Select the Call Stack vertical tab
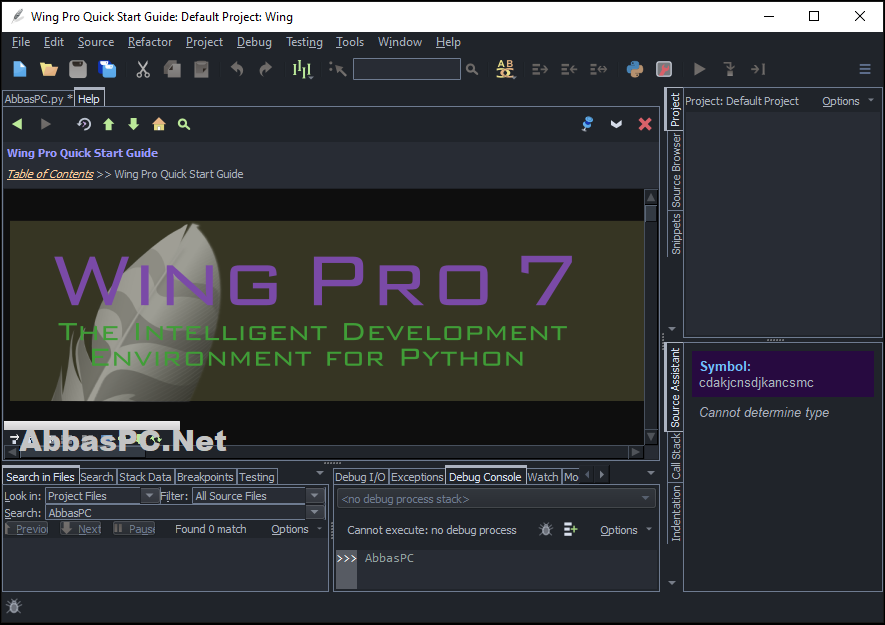 pyautogui.click(x=676, y=457)
